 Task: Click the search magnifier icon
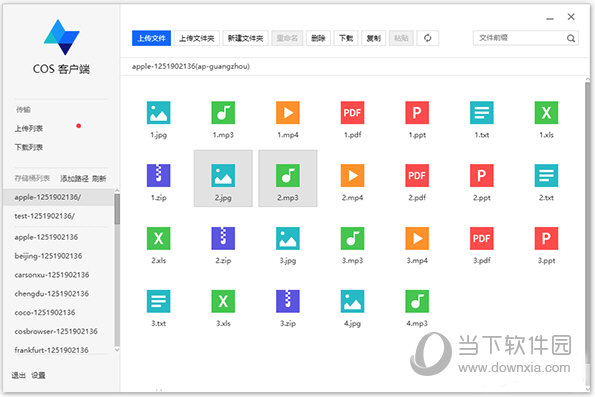coord(571,38)
